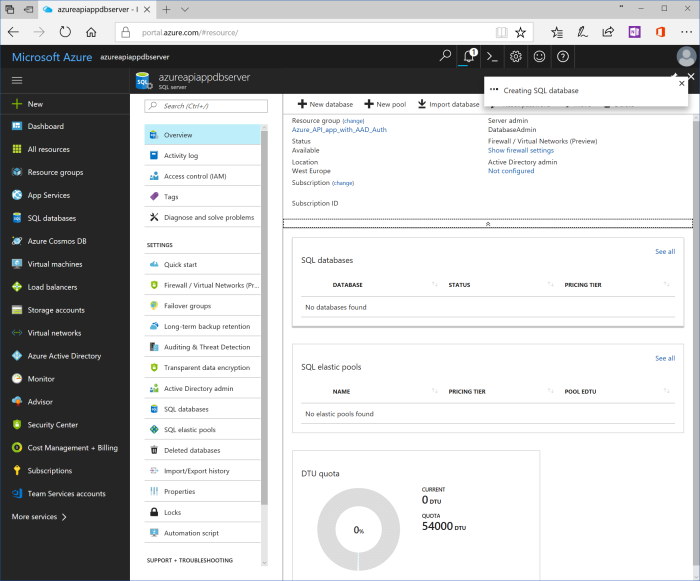Open the OneNote extension icon
Viewport: 700px width, 581px height.
coord(634,32)
